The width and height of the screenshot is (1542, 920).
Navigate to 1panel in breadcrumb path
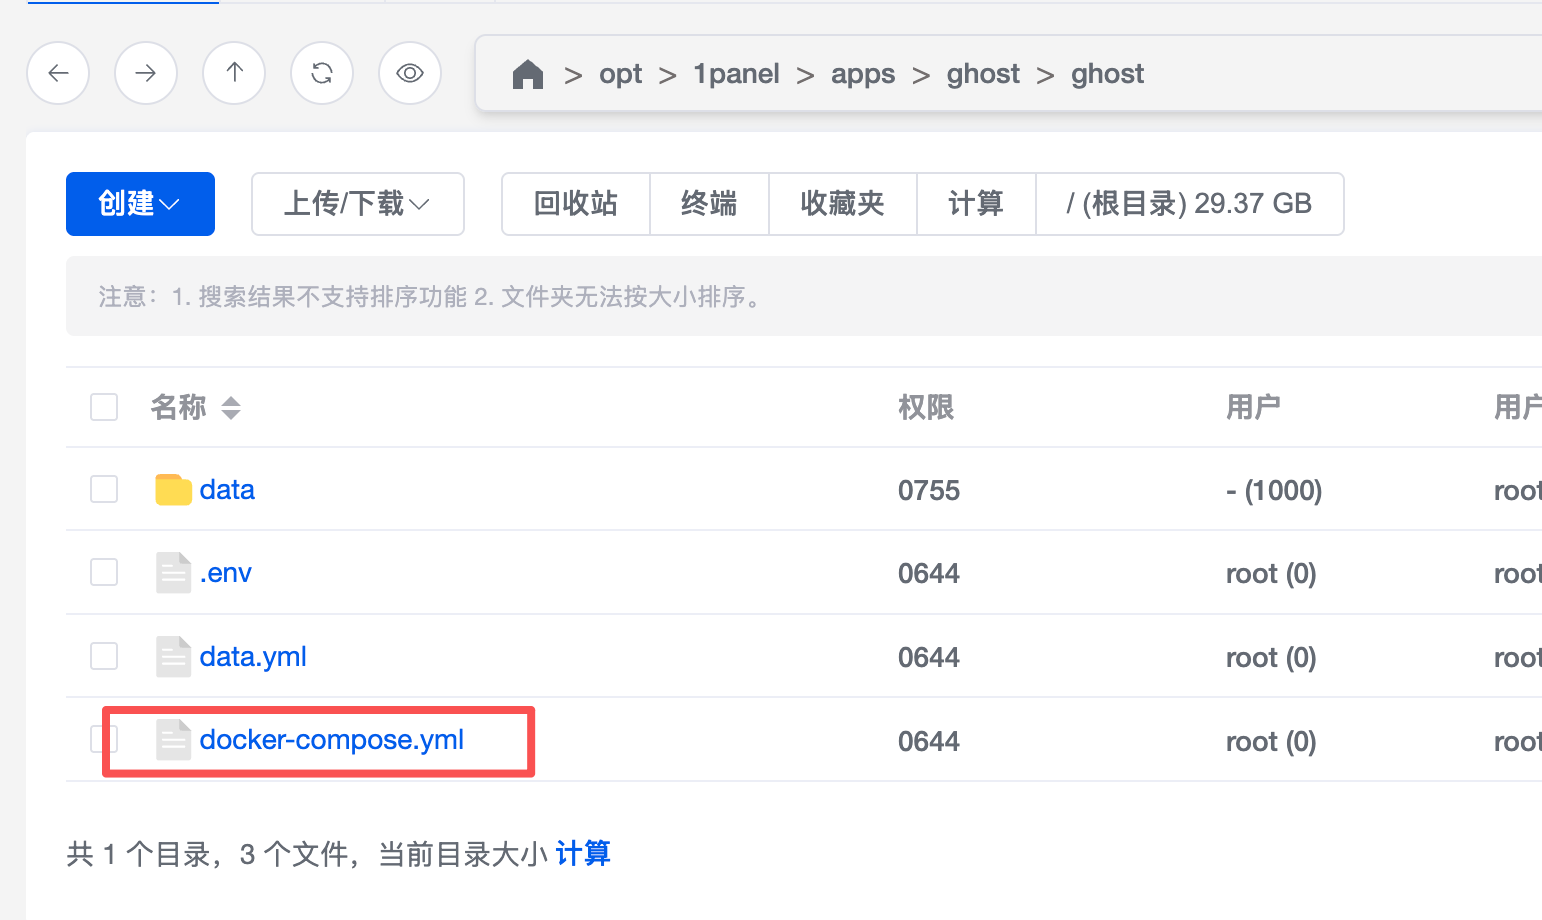click(736, 74)
